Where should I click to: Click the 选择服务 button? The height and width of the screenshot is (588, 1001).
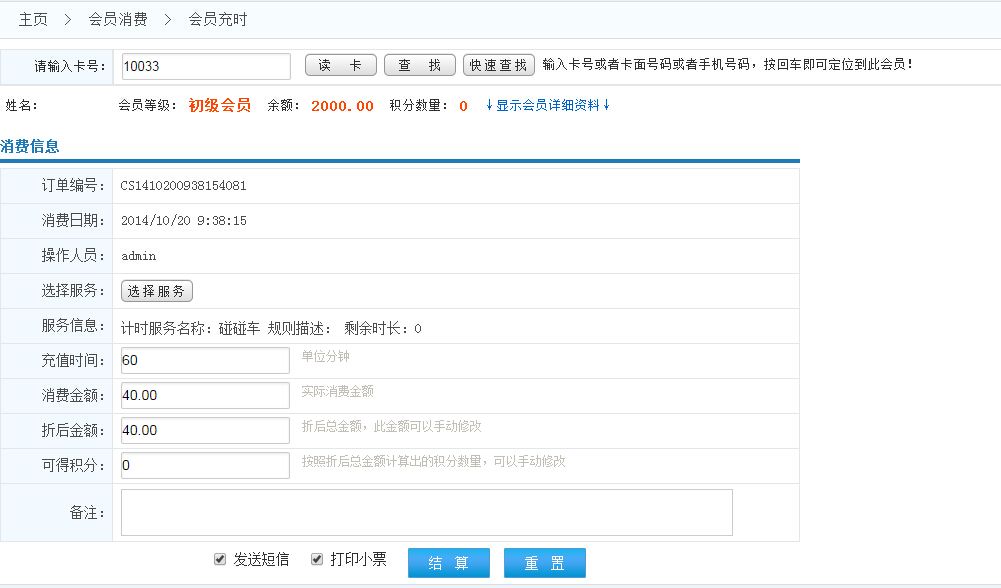(x=157, y=291)
